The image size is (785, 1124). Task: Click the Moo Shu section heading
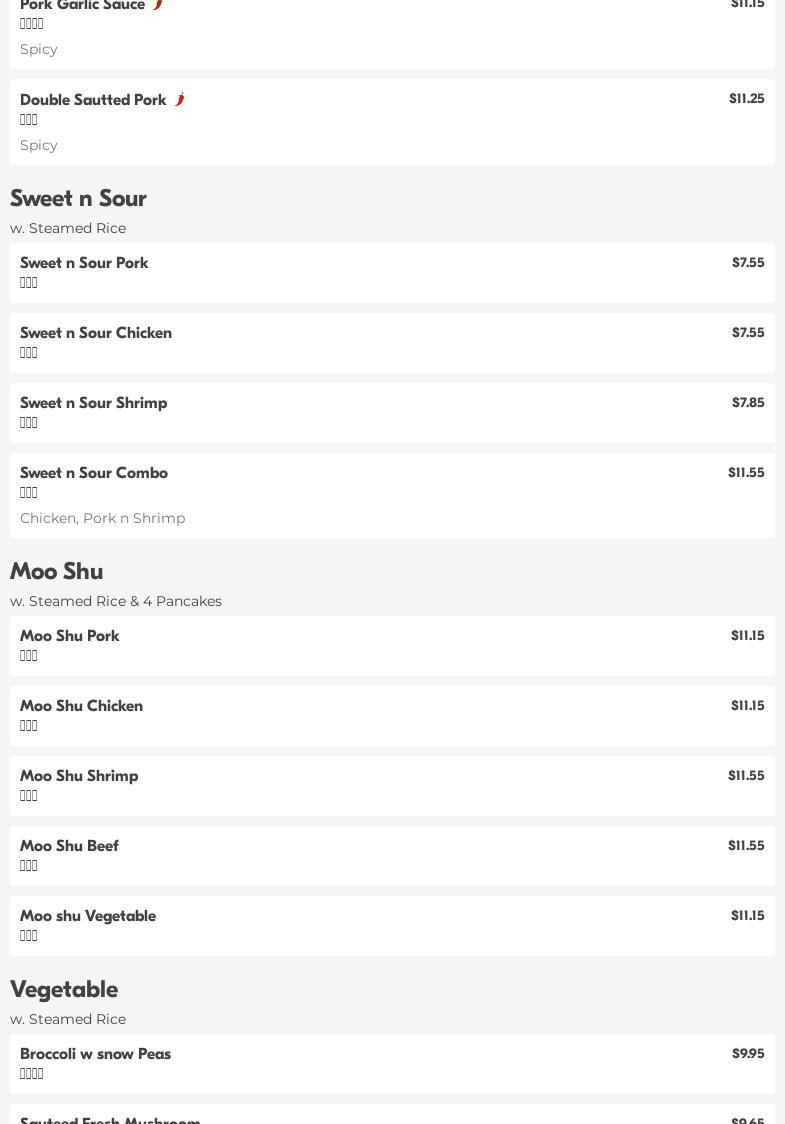point(56,571)
